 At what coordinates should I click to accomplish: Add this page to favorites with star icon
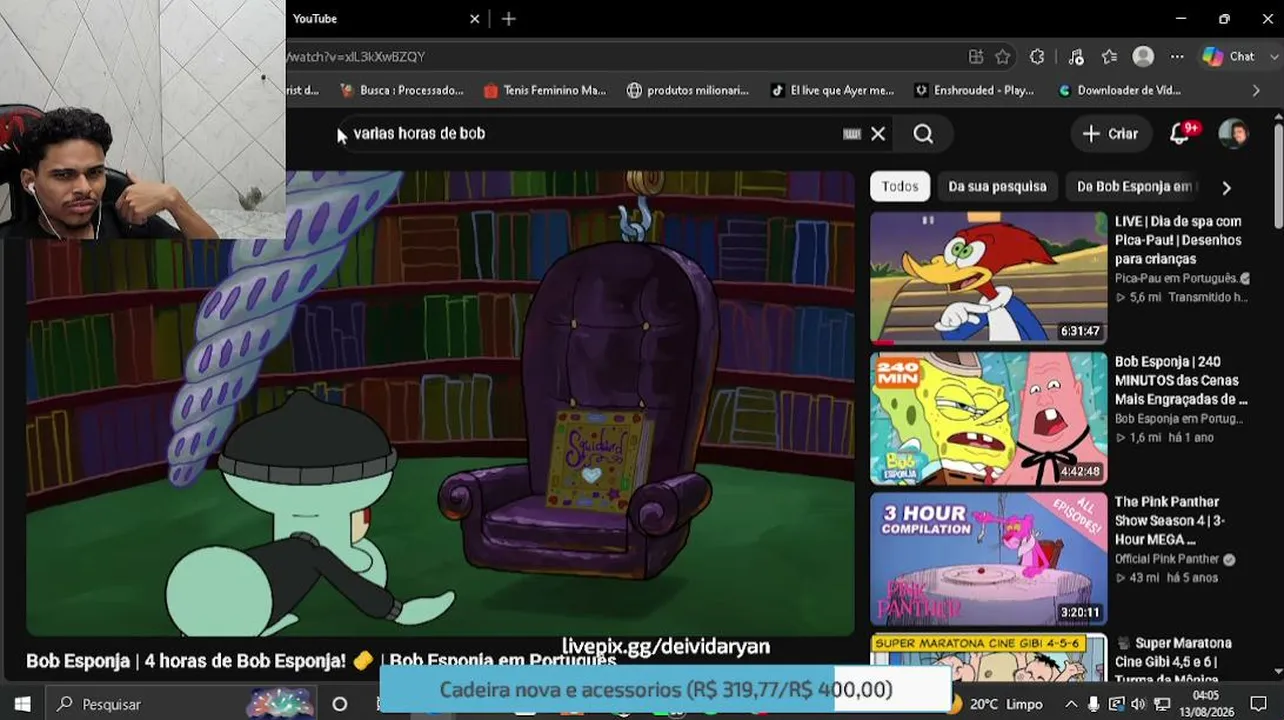coord(1003,57)
